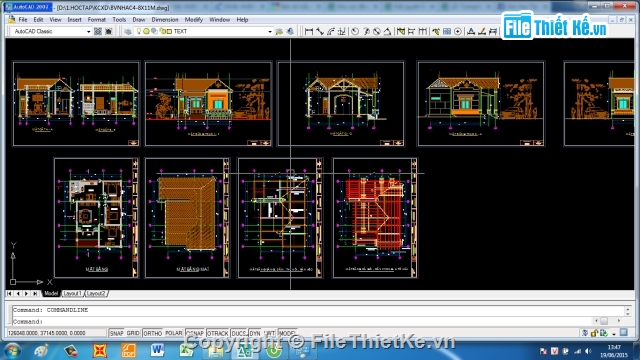The image size is (640, 360).
Task: Toggle ORTHO mode
Action: pyautogui.click(x=153, y=333)
